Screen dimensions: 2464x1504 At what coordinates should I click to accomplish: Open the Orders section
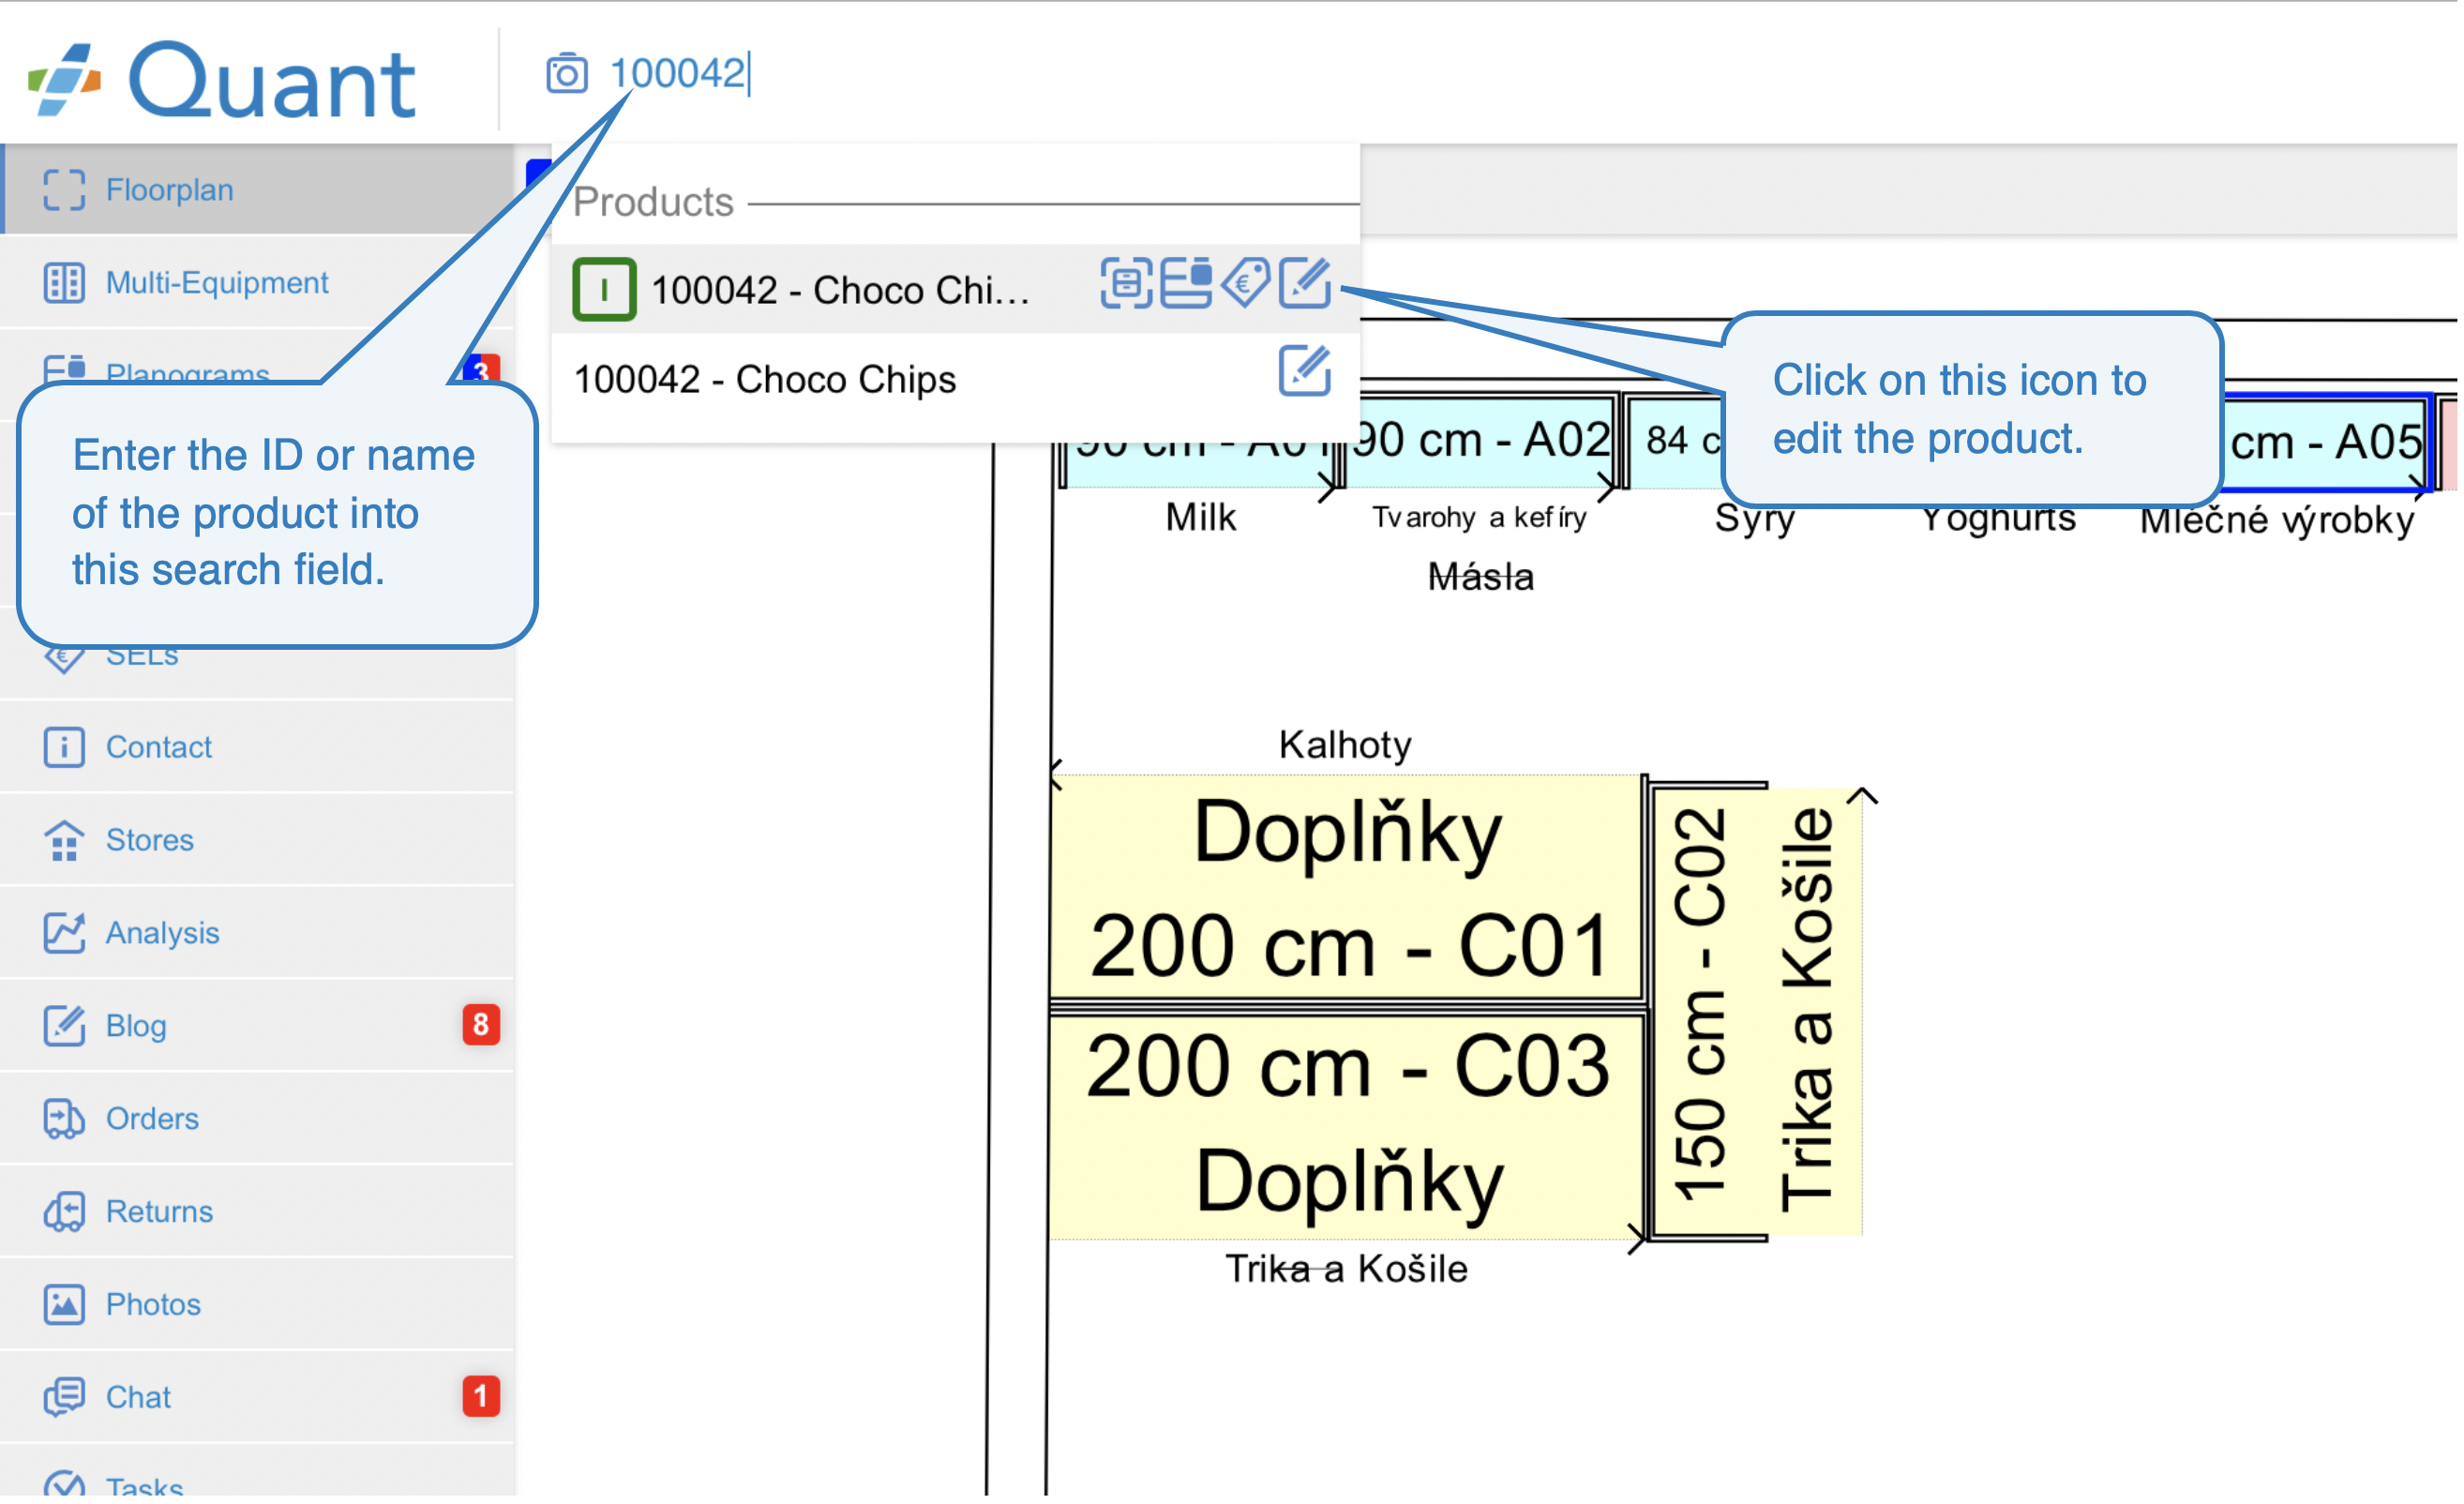pyautogui.click(x=258, y=1120)
